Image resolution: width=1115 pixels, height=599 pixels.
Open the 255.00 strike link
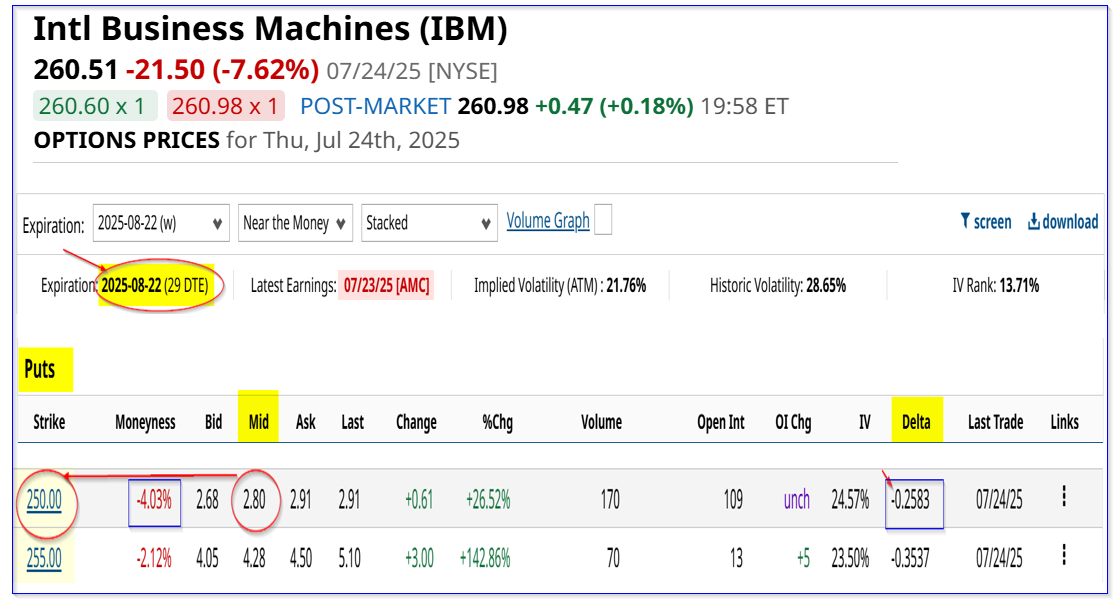(44, 558)
